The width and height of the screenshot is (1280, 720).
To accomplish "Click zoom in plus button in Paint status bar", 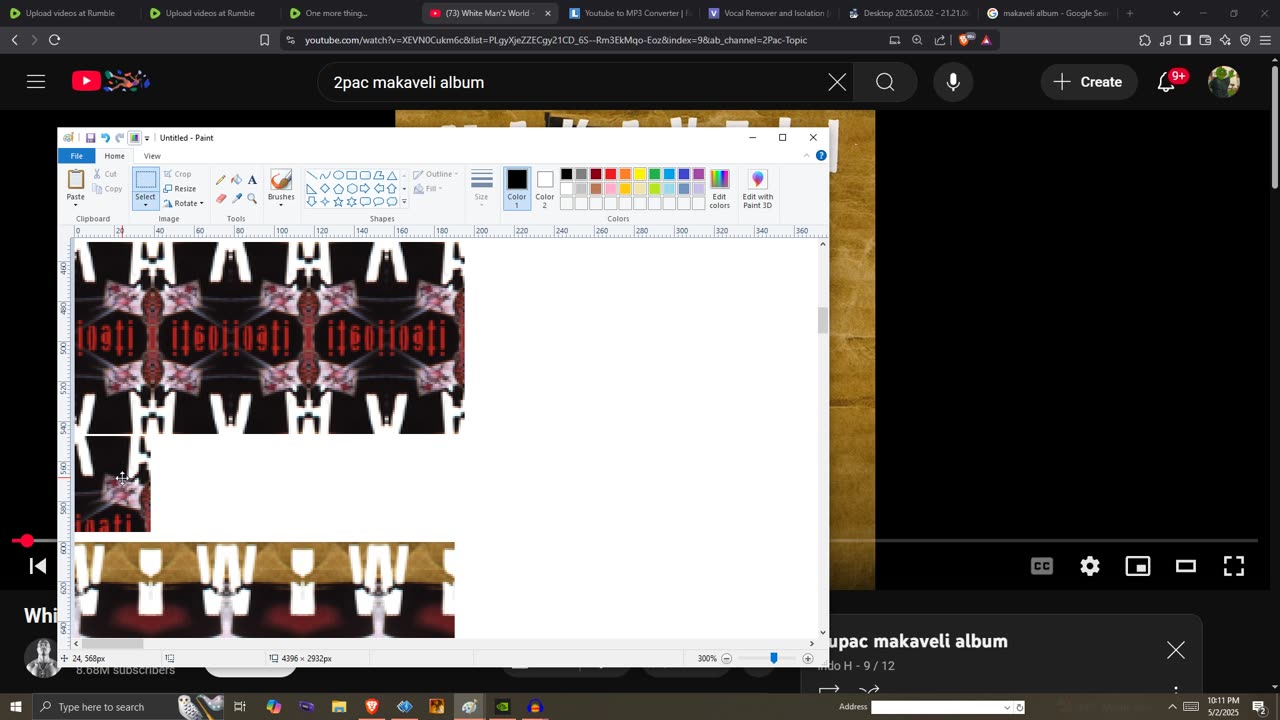I will coord(808,659).
